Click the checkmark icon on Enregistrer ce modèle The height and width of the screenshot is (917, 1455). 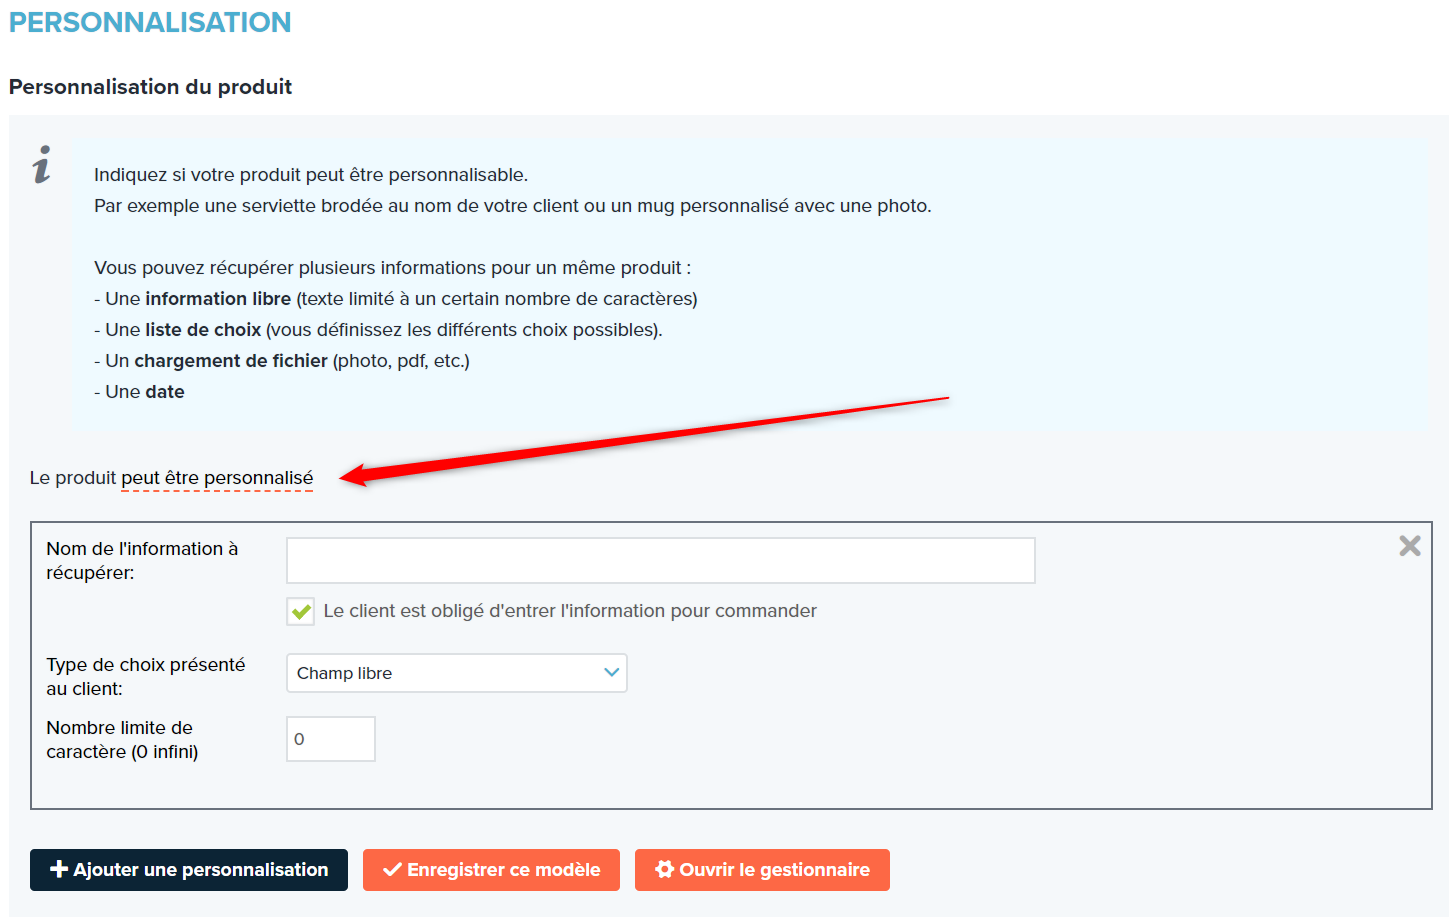coord(392,869)
